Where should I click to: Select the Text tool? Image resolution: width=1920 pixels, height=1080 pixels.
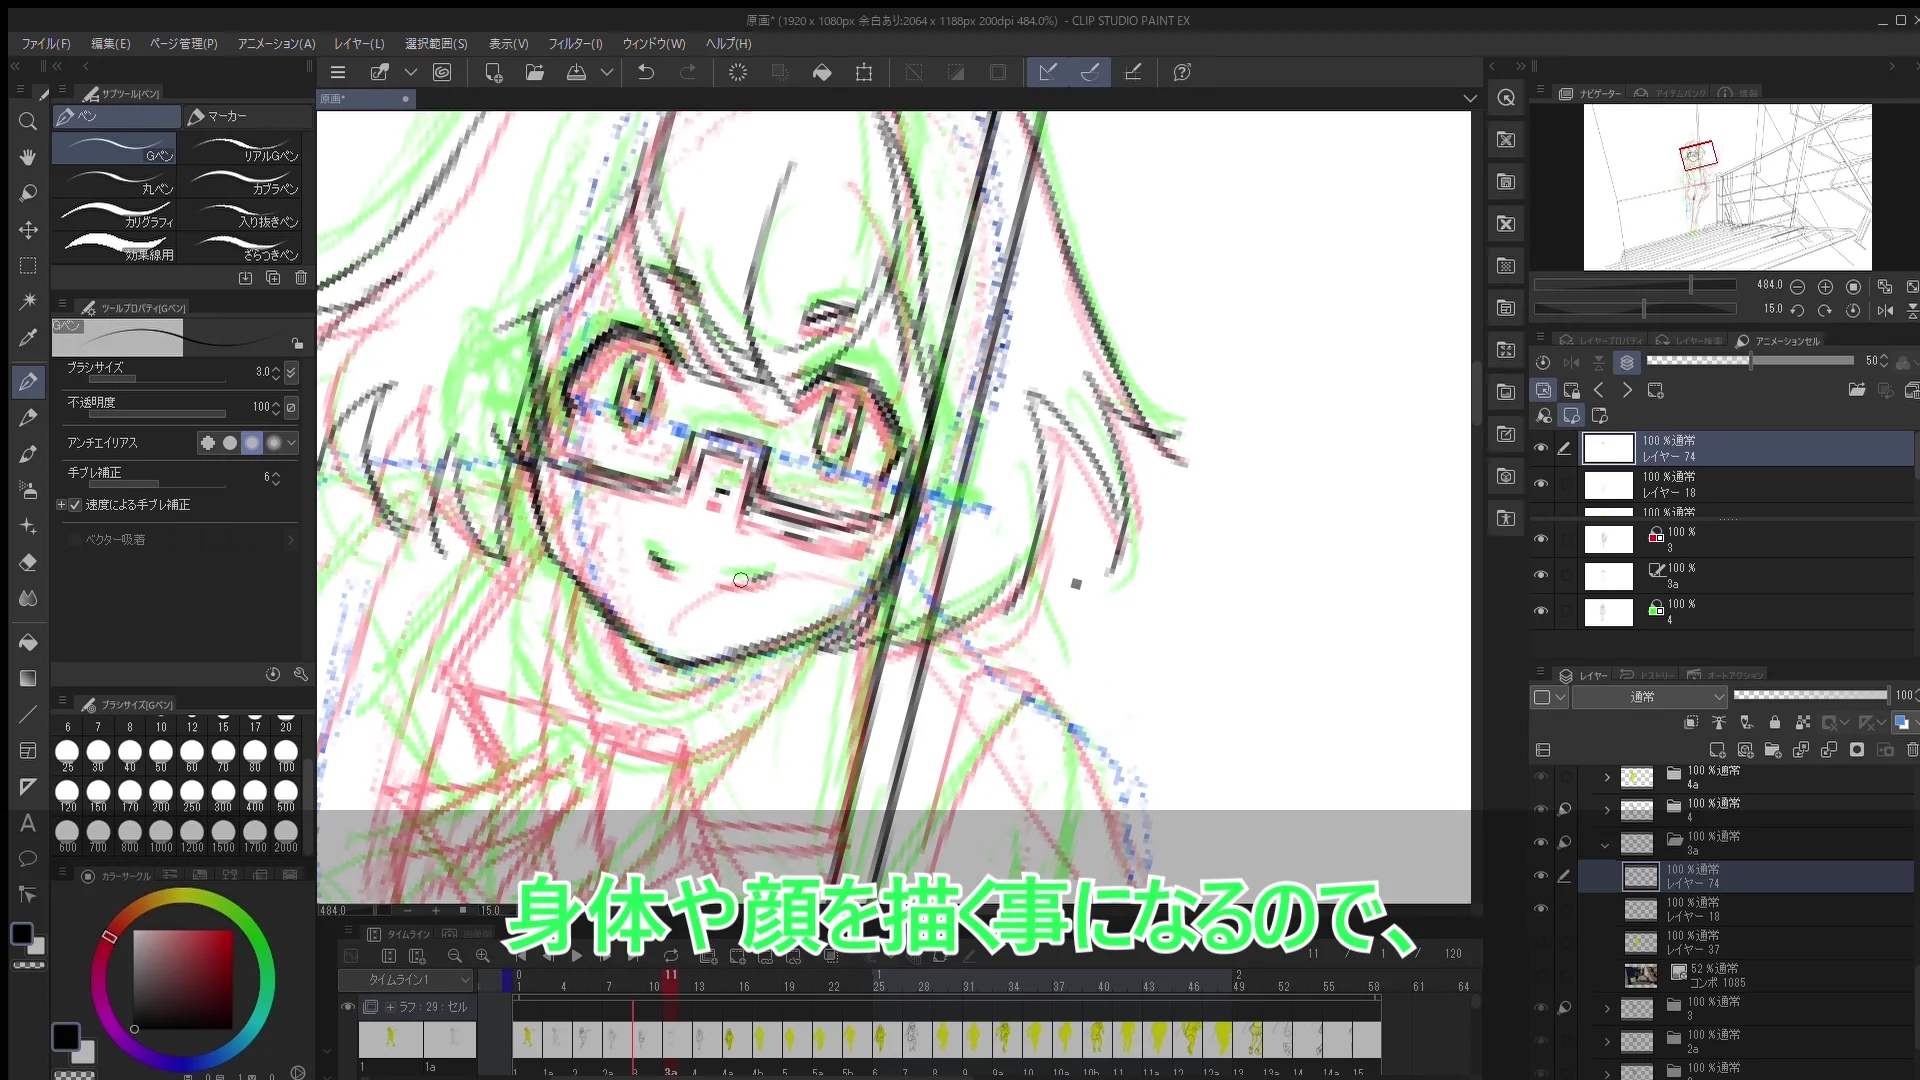click(x=27, y=824)
